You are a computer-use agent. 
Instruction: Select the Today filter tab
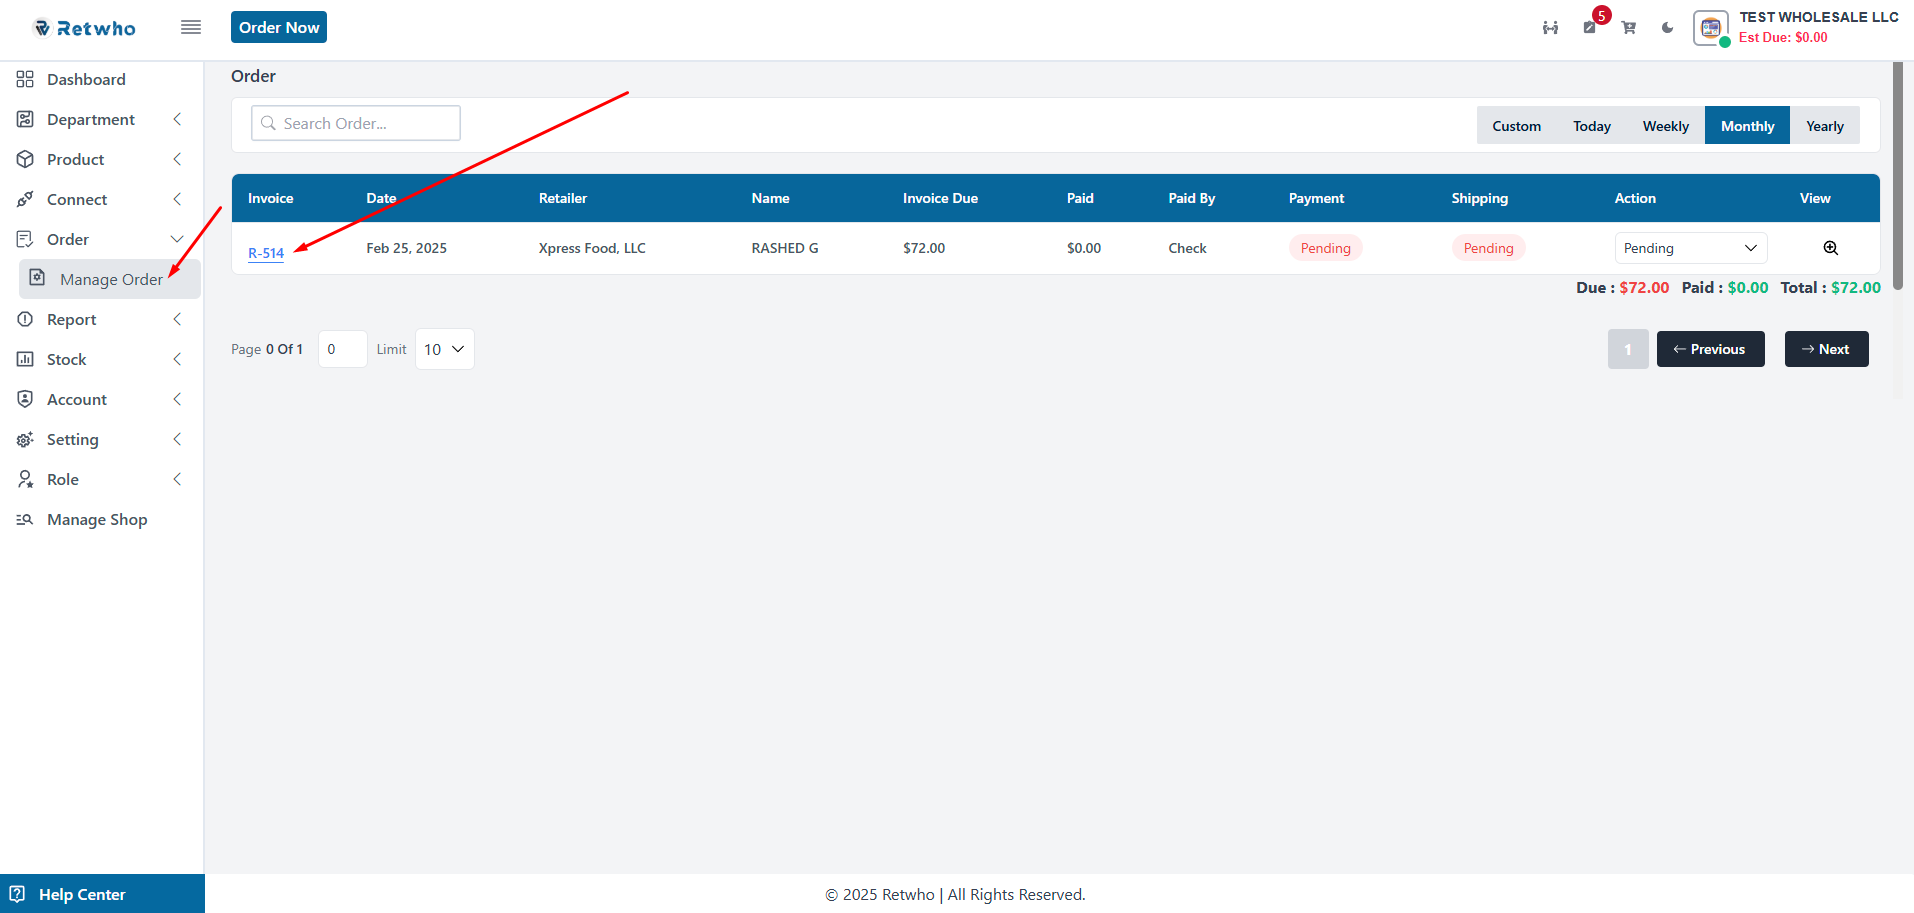[x=1591, y=126]
